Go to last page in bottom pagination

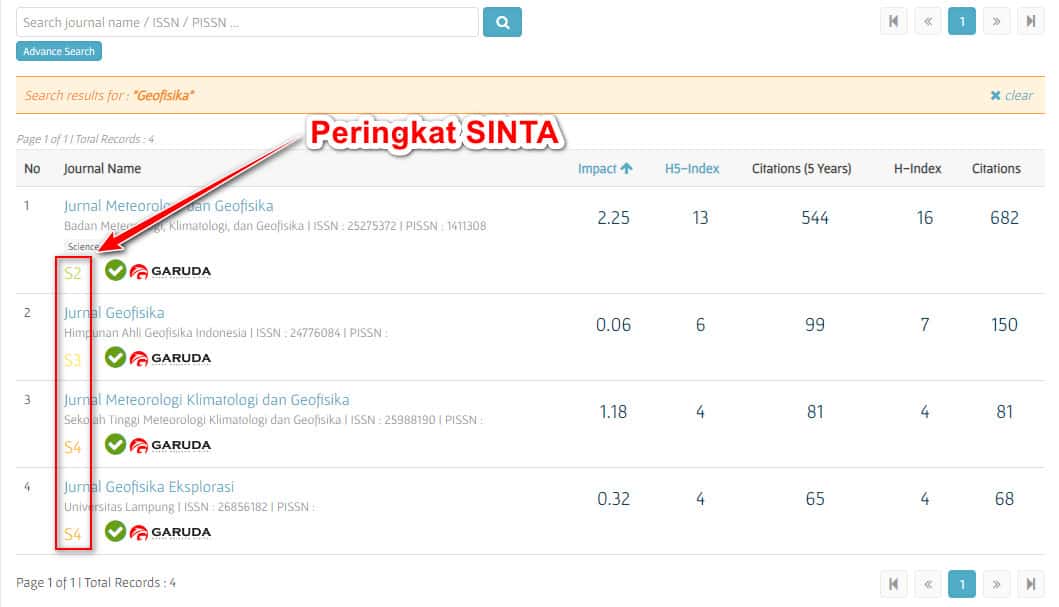tap(1031, 584)
